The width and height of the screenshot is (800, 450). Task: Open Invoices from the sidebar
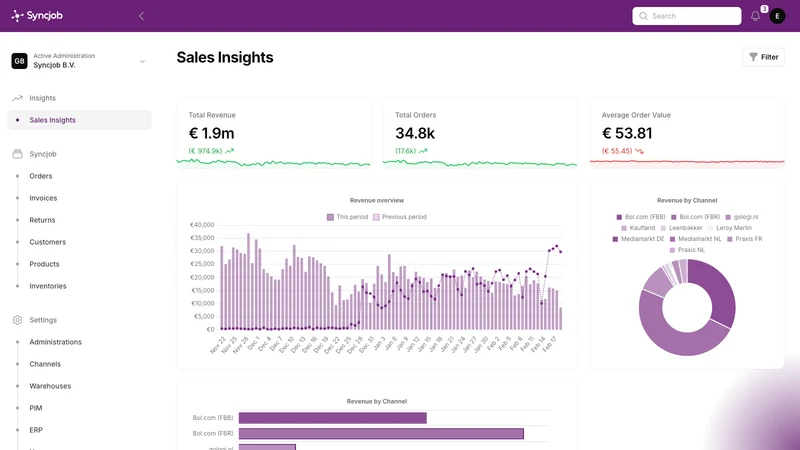tap(43, 198)
